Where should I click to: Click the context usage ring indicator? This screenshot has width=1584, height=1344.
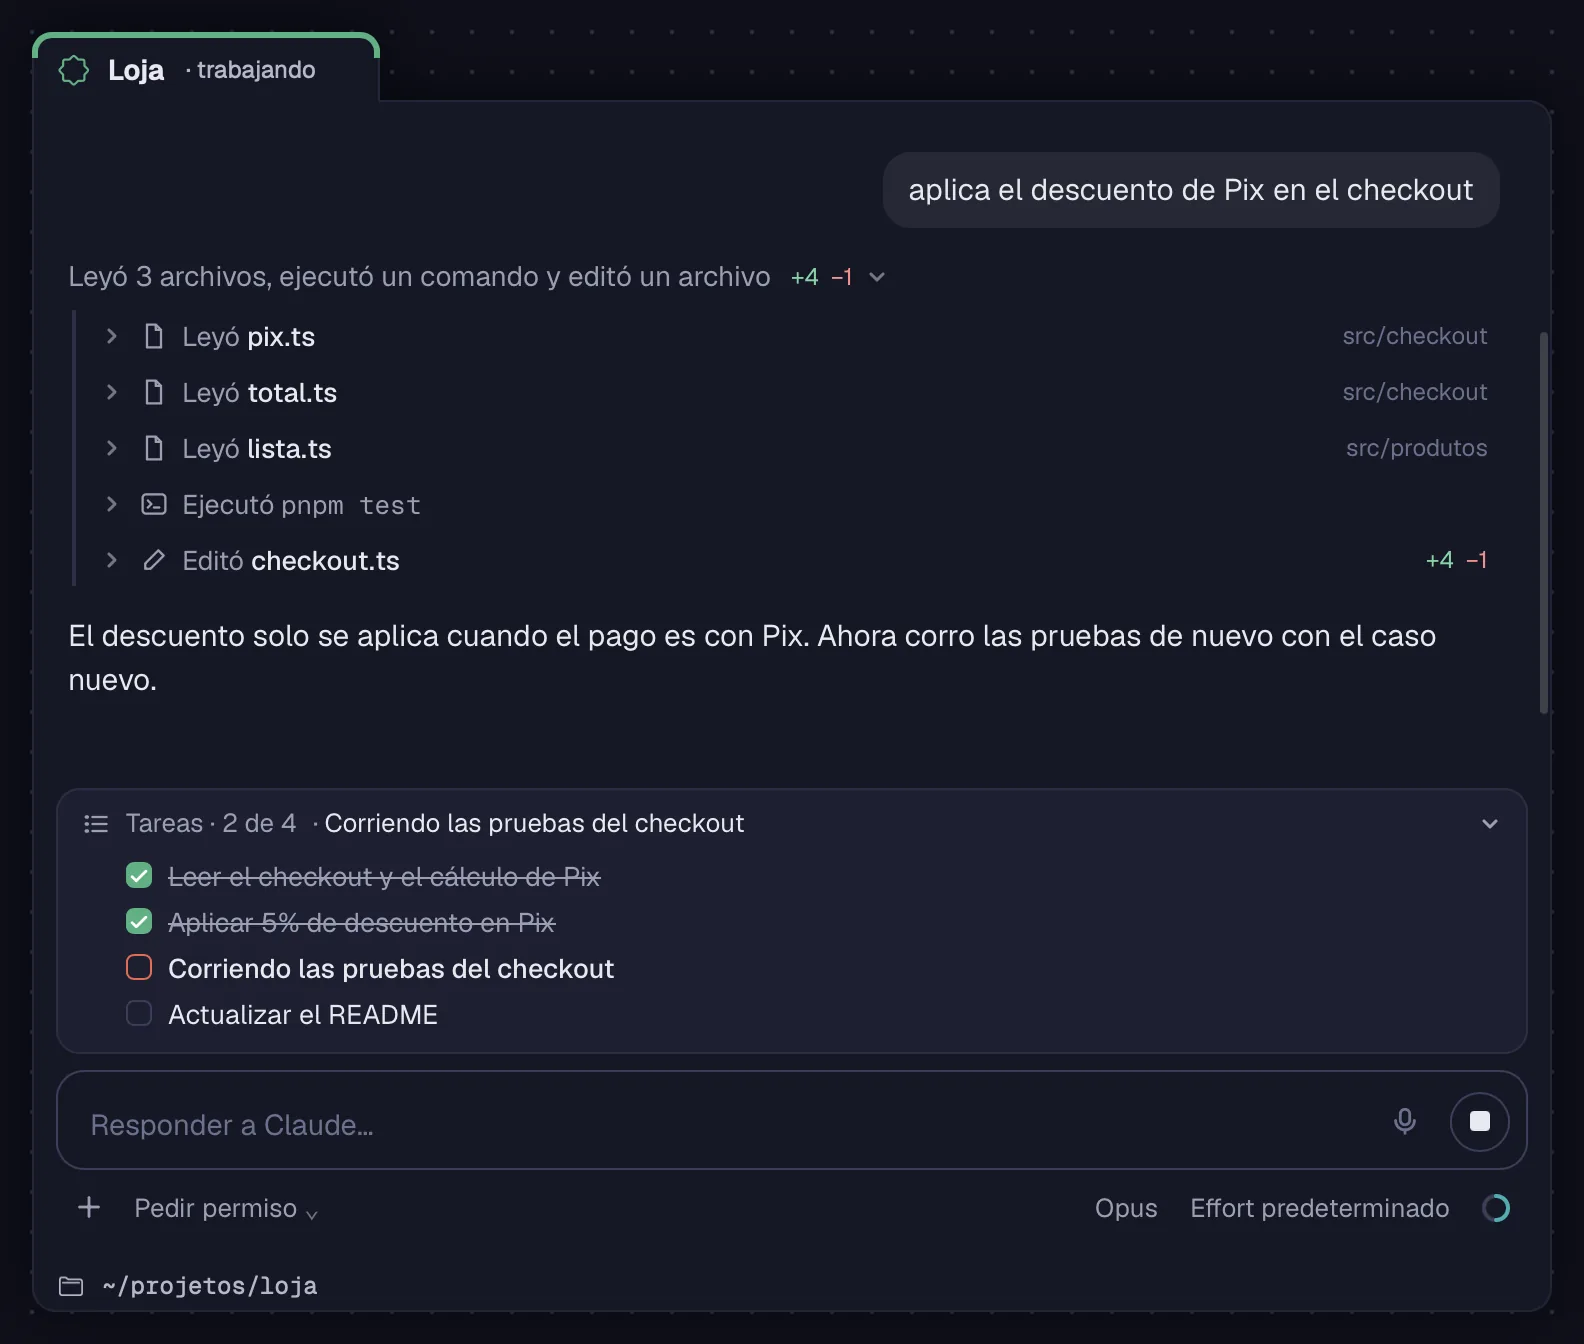[x=1496, y=1208]
